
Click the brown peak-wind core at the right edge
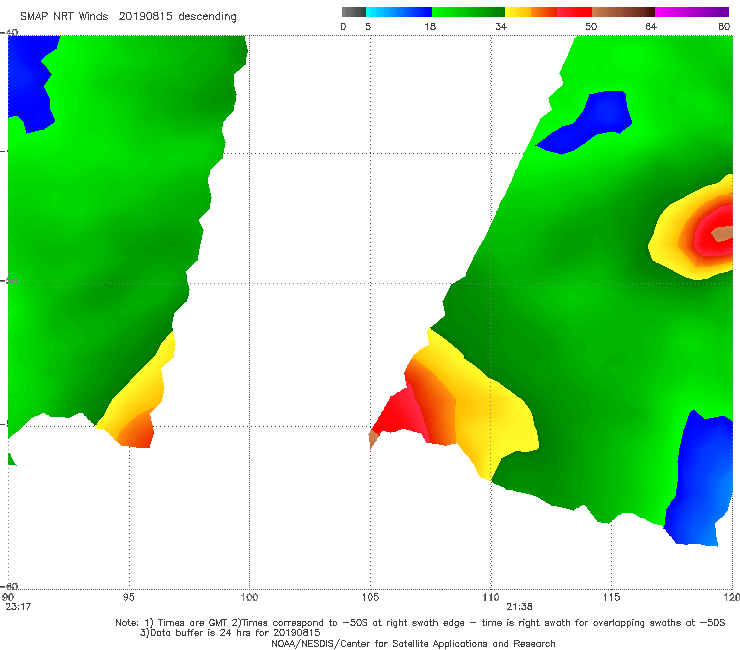click(x=723, y=233)
